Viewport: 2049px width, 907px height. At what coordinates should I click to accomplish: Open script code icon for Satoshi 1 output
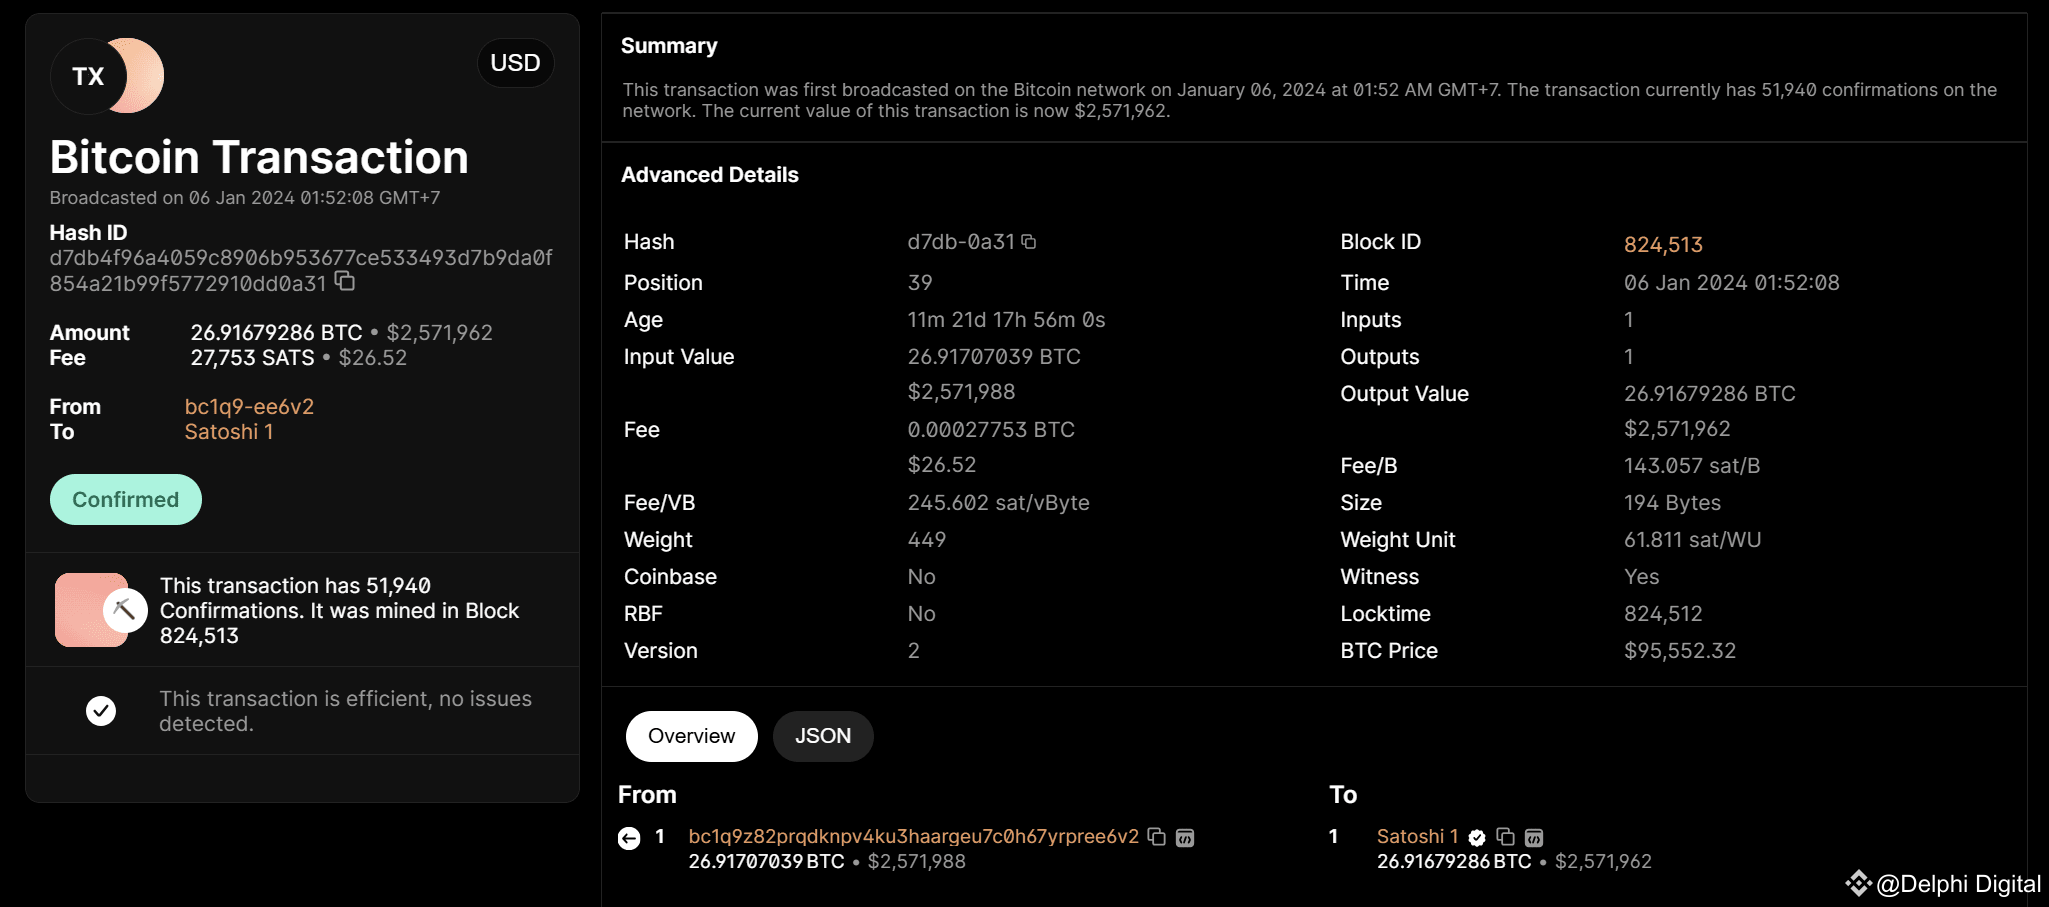point(1534,837)
